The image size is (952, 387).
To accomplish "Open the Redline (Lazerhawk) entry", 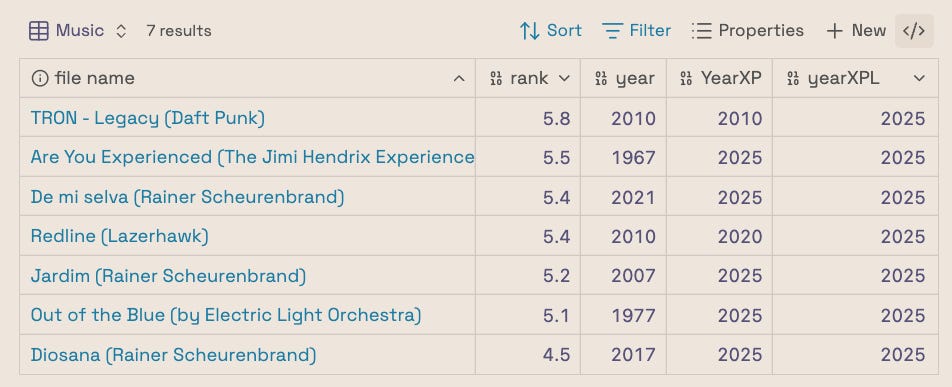I will pos(120,236).
